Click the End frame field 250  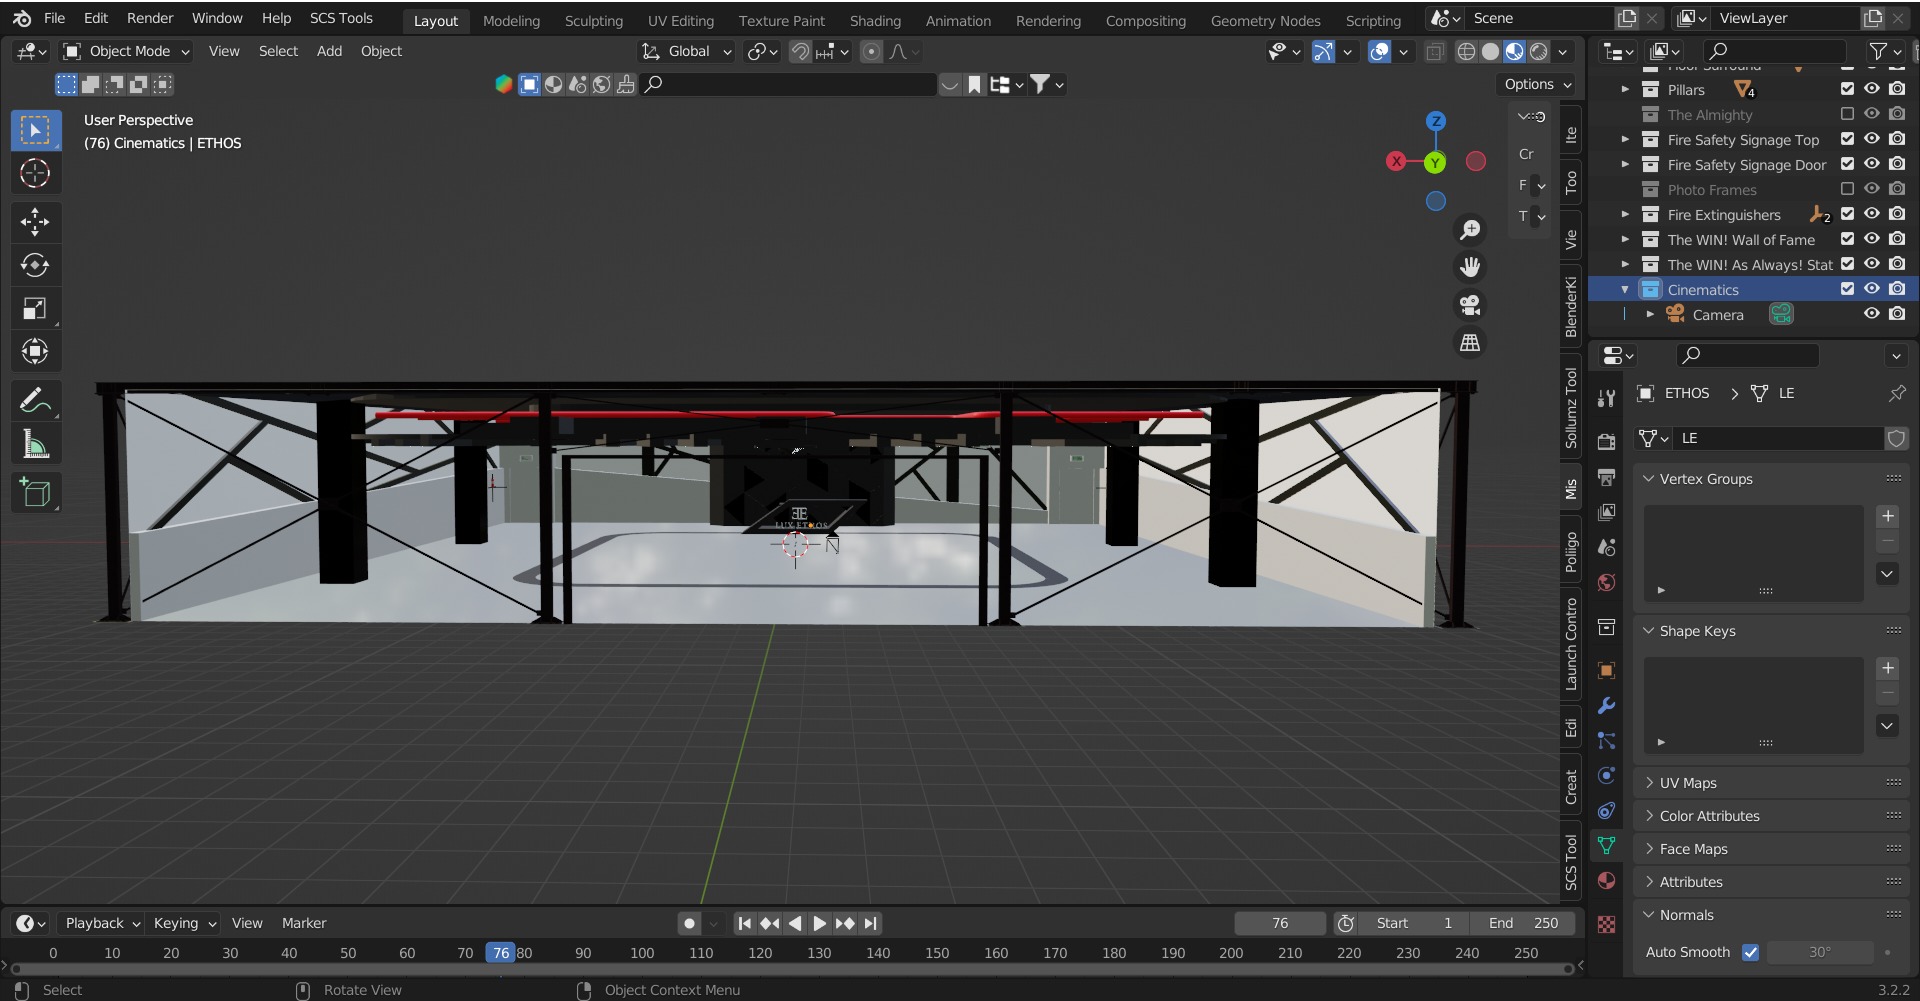[1523, 923]
